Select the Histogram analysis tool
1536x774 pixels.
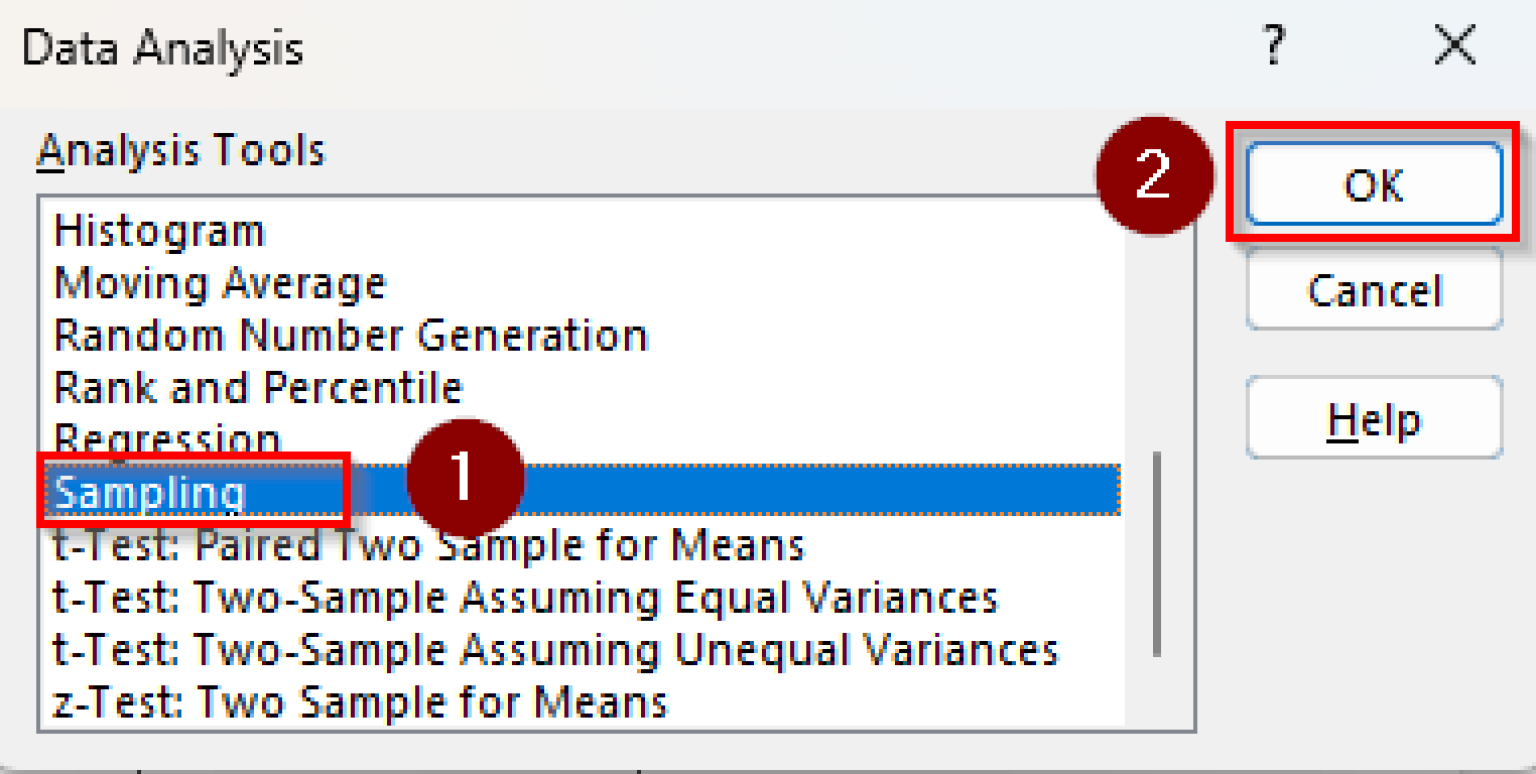pos(160,230)
